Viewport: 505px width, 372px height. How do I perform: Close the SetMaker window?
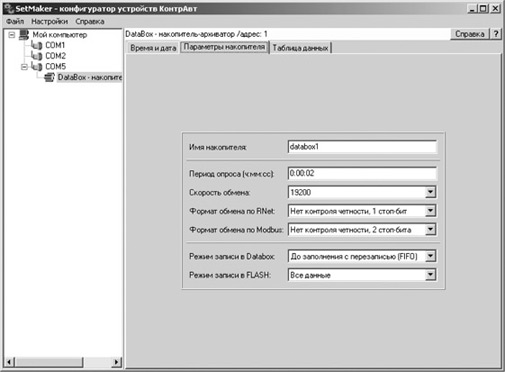[496, 8]
